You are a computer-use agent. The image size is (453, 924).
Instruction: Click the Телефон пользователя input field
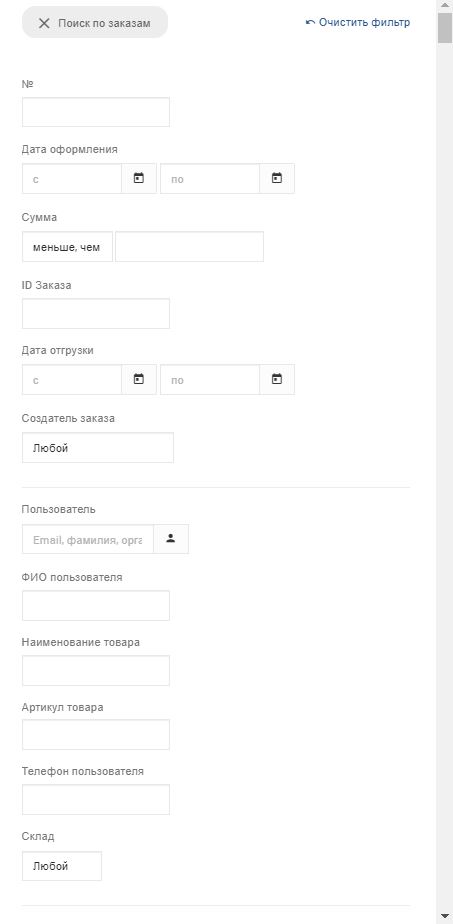tap(96, 800)
